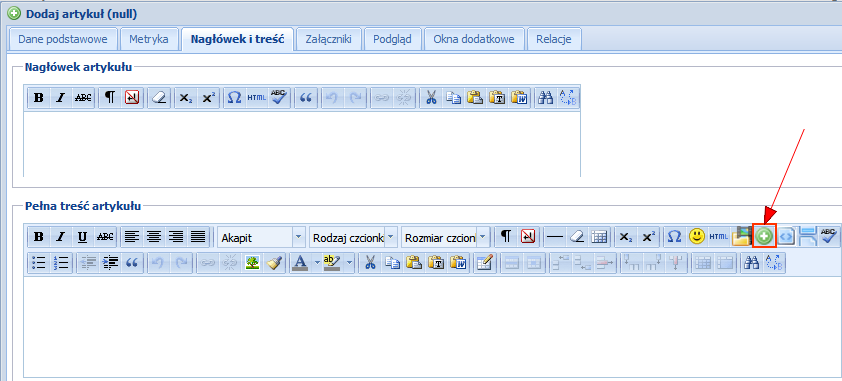Open HTML source in full content editor
Image resolution: width=842 pixels, height=381 pixels.
719,237
